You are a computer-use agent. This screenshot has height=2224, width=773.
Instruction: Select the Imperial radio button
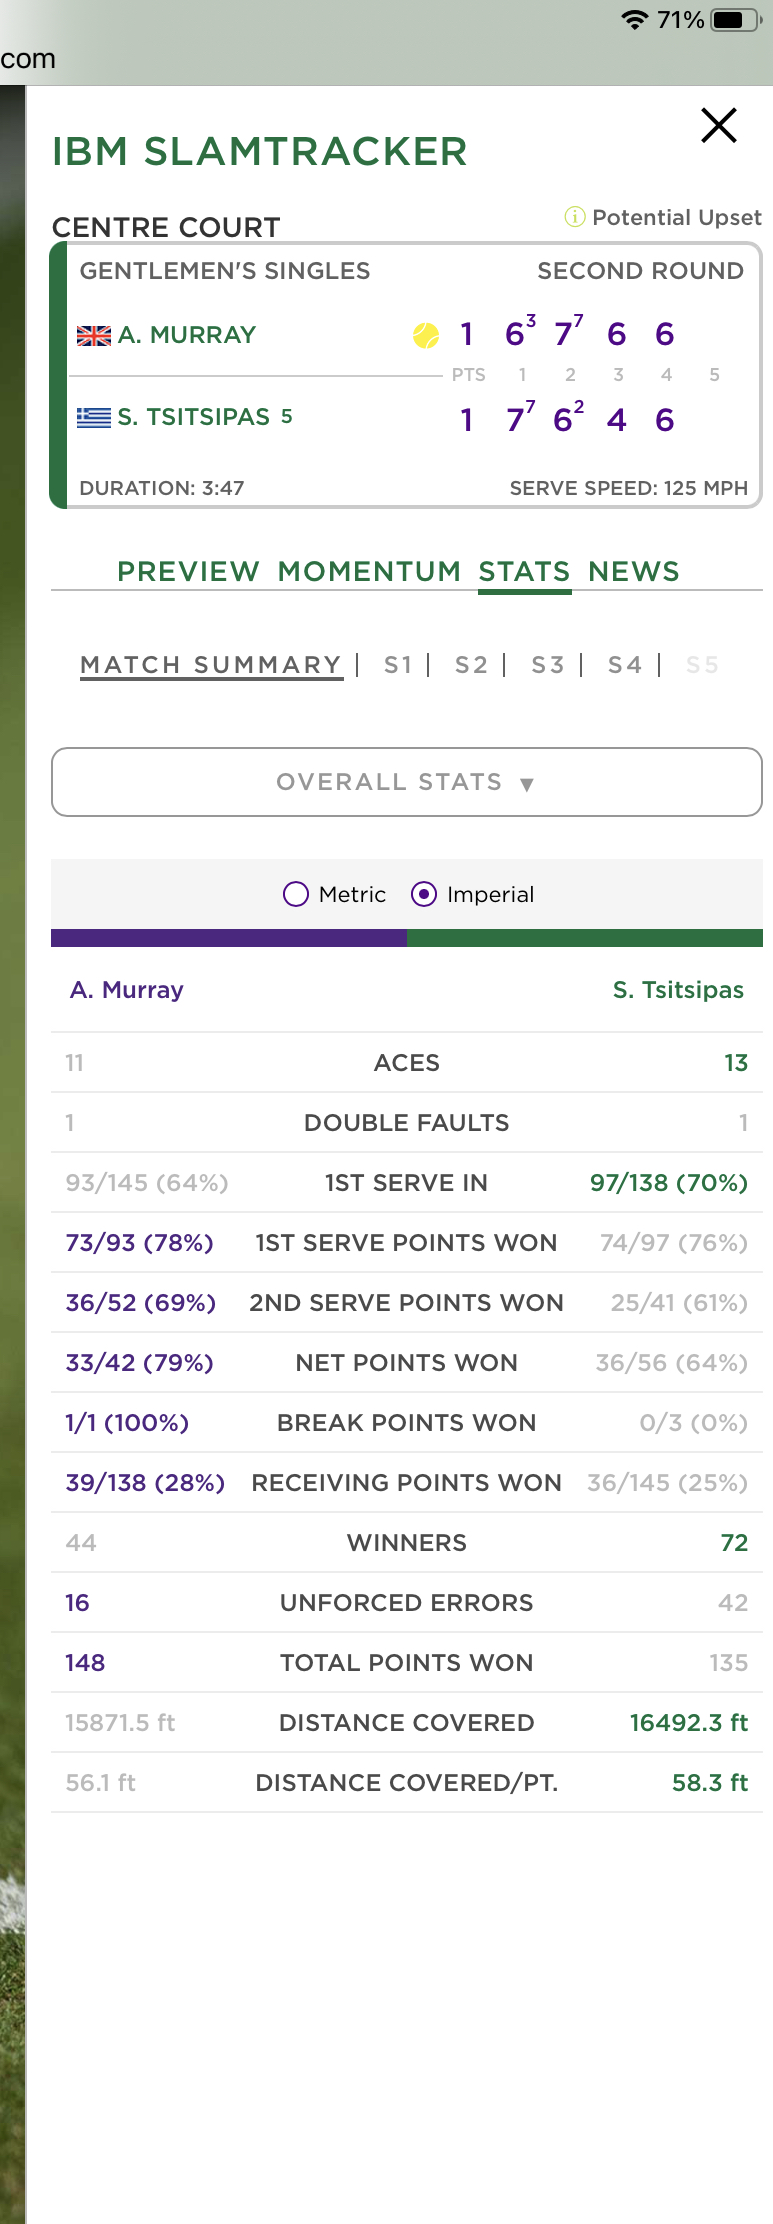[424, 894]
